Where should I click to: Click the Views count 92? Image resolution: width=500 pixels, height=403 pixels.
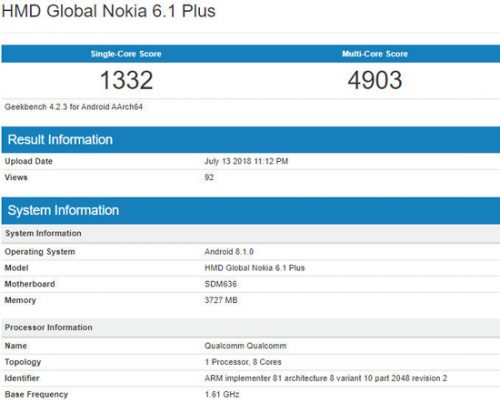click(209, 177)
